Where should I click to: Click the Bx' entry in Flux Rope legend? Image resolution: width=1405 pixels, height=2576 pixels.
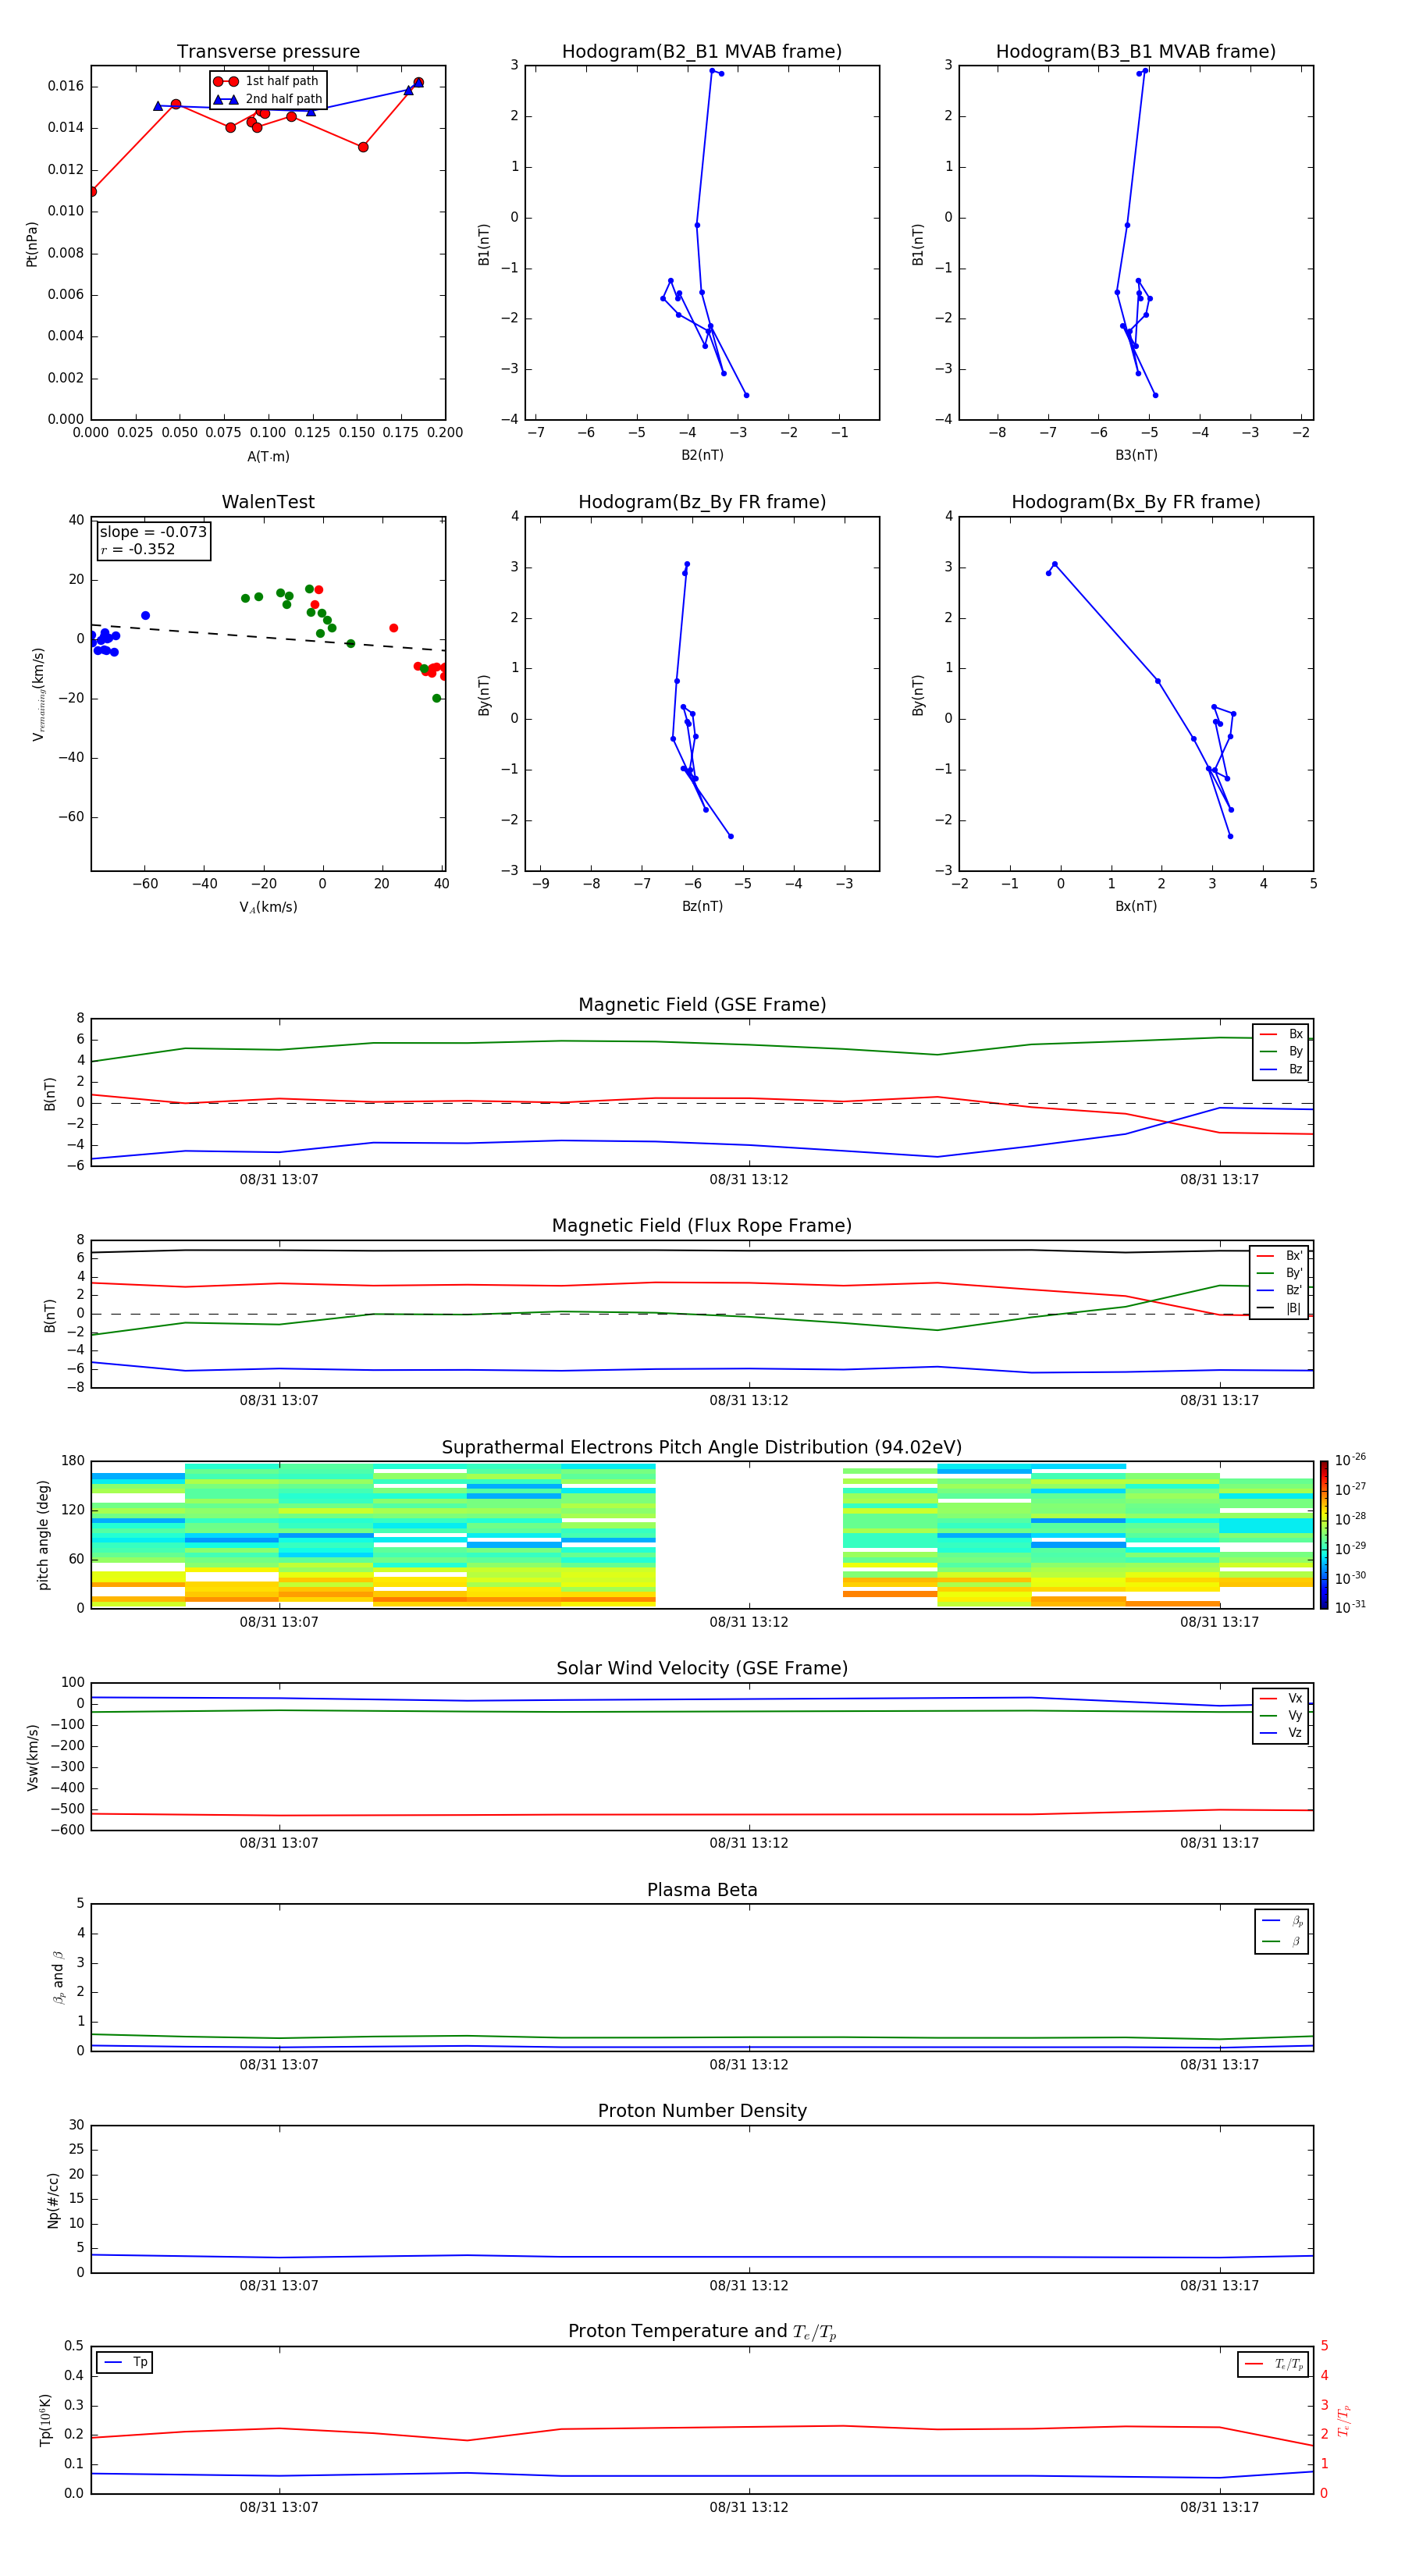1279,1256
